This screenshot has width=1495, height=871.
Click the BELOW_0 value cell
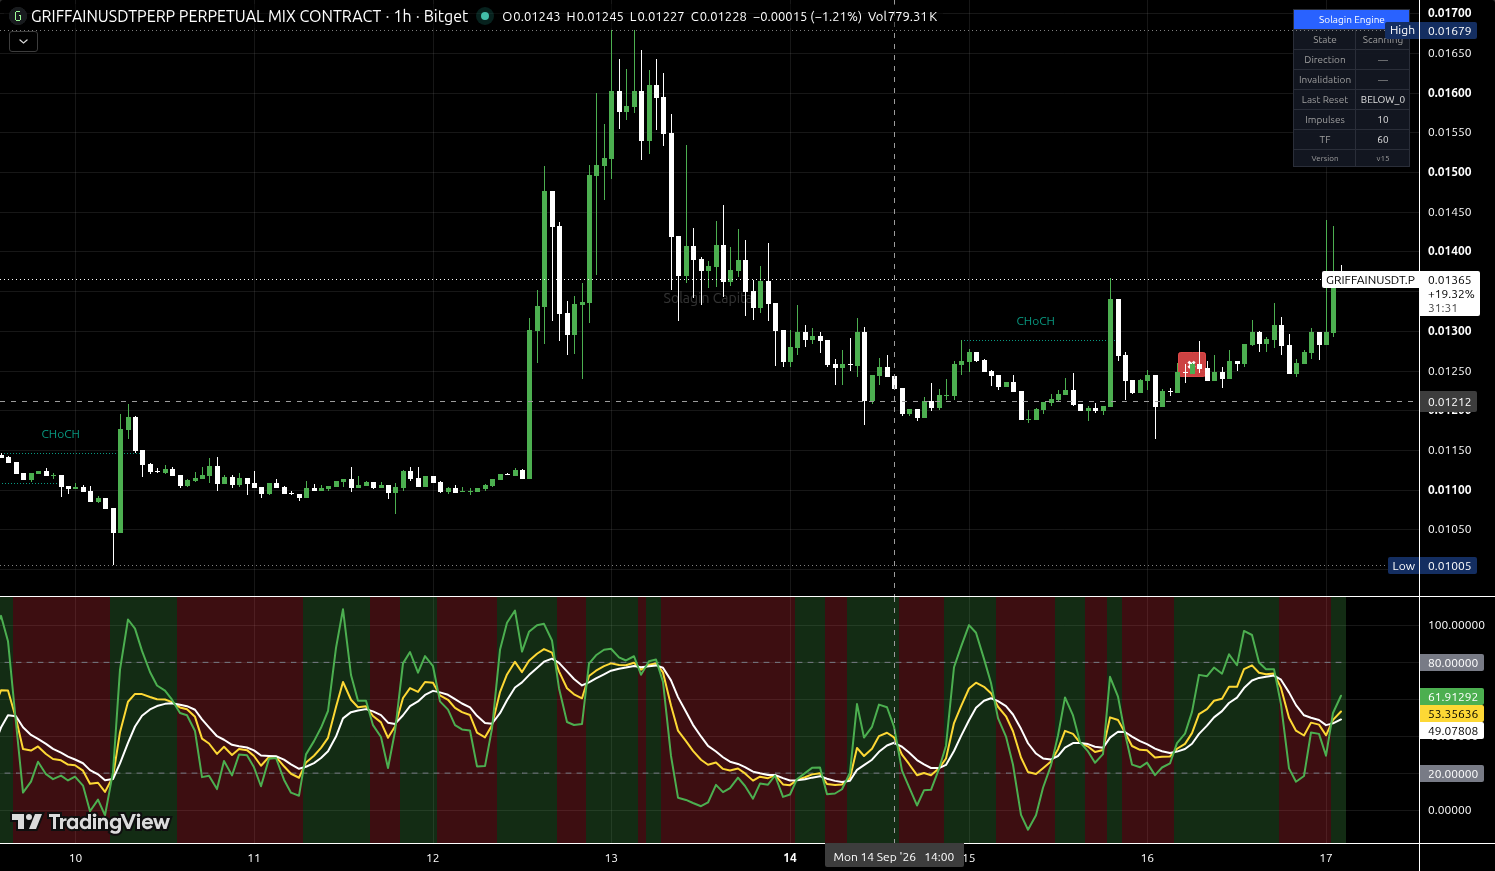click(x=1382, y=100)
